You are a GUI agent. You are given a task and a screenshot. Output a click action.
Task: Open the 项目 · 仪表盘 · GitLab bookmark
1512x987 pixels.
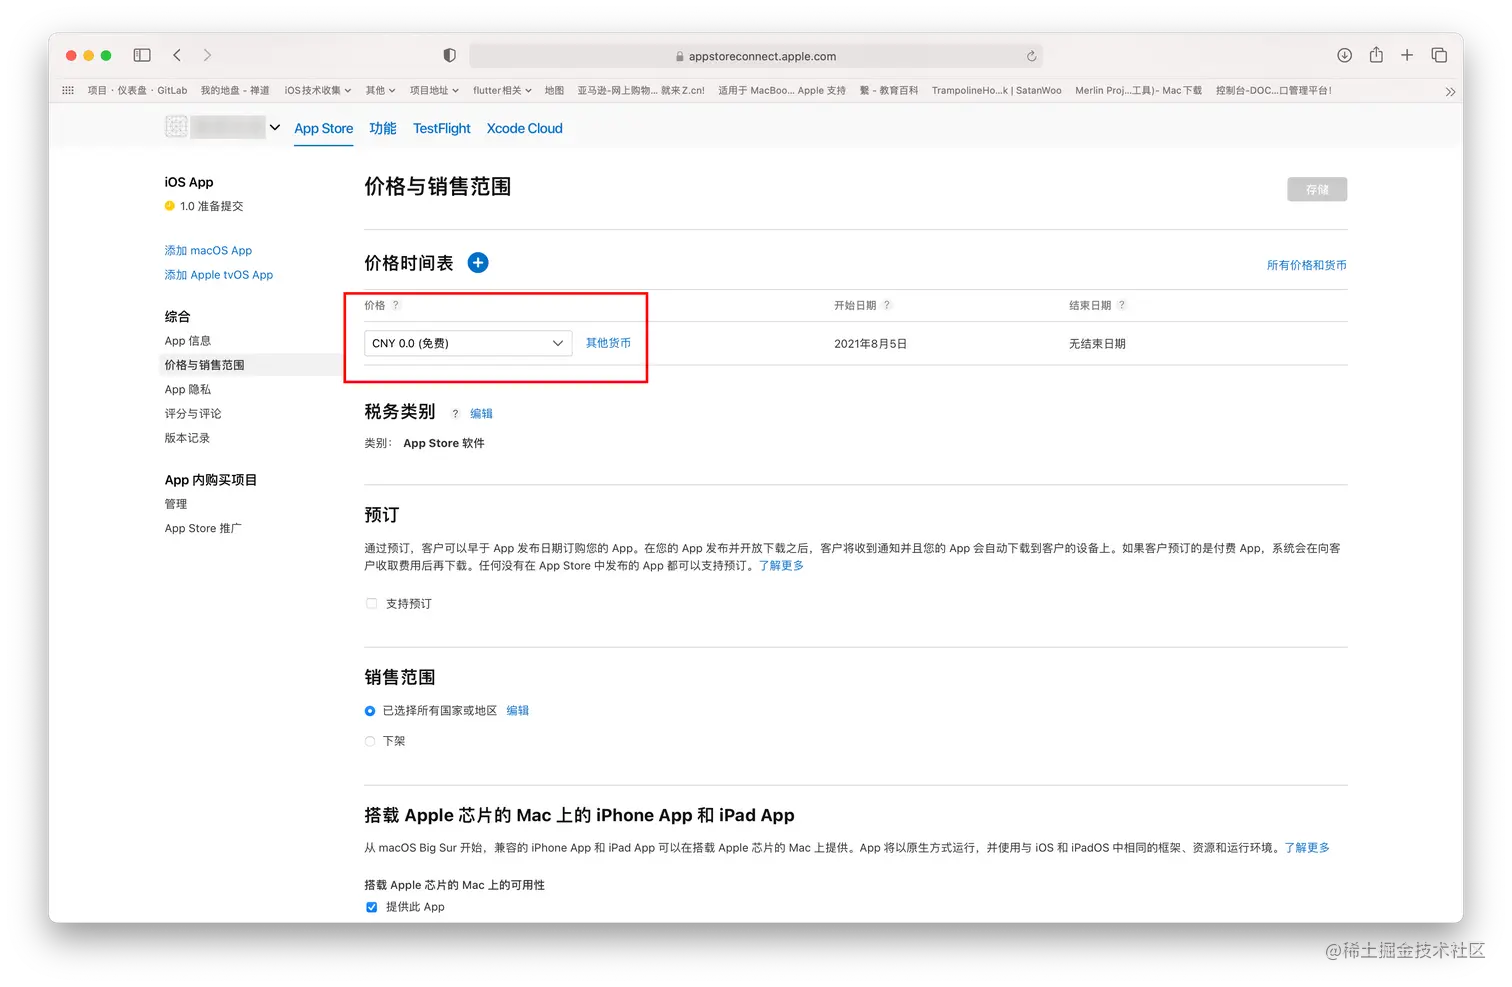(137, 90)
